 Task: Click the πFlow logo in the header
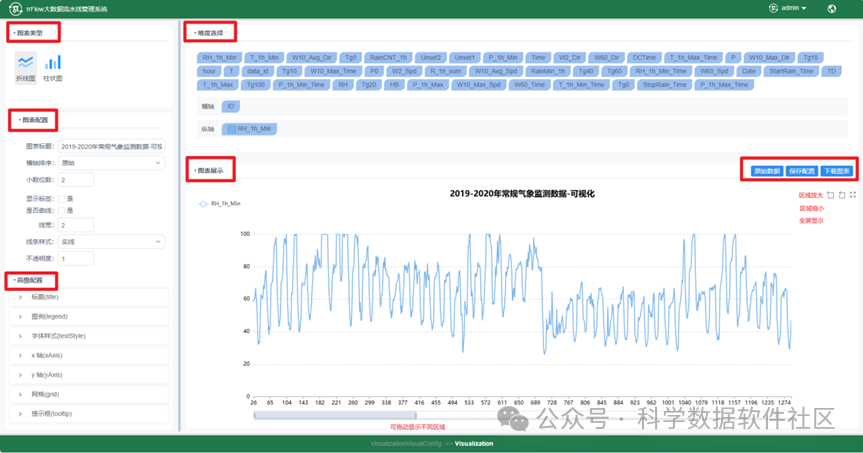coord(17,8)
